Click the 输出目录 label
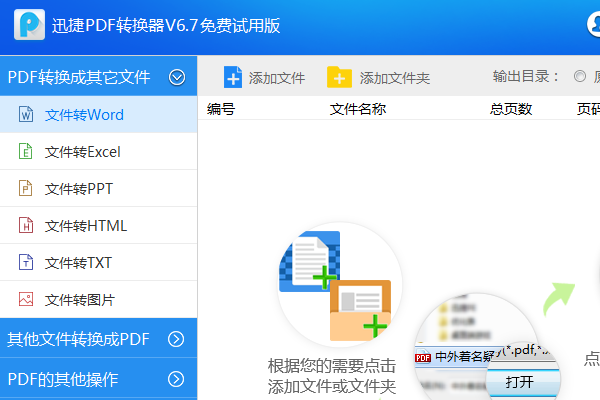The height and width of the screenshot is (400, 600). point(525,76)
